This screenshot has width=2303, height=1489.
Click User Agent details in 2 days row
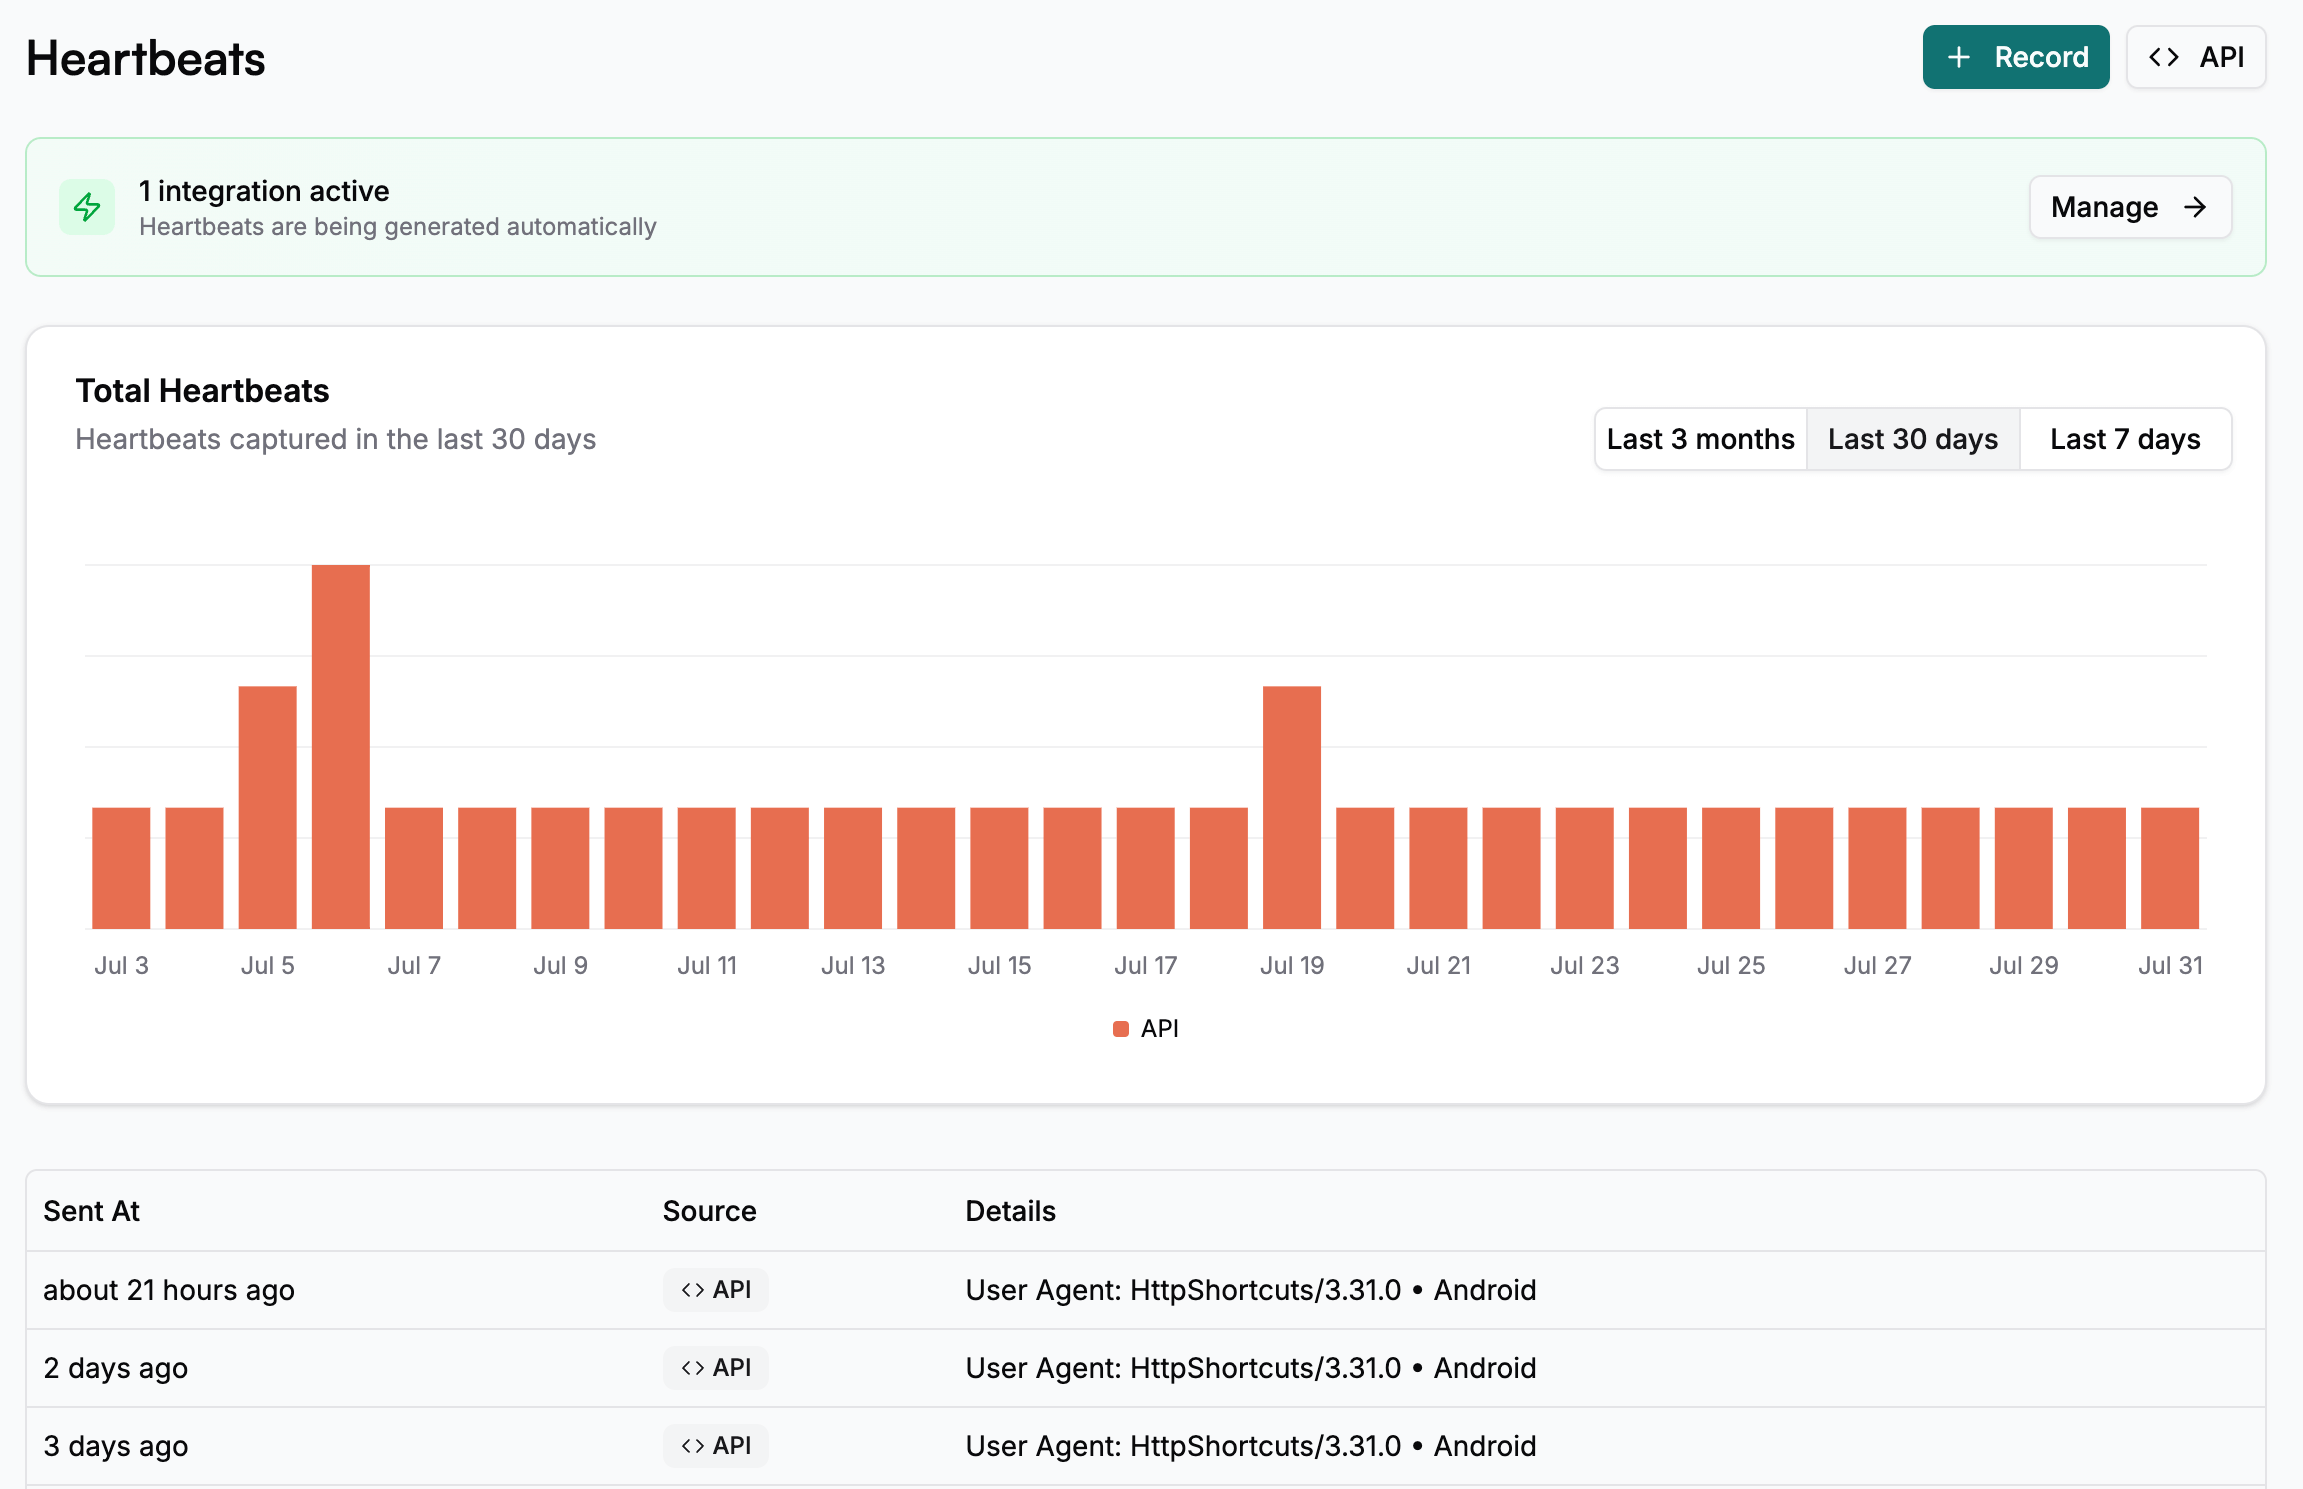point(1251,1368)
